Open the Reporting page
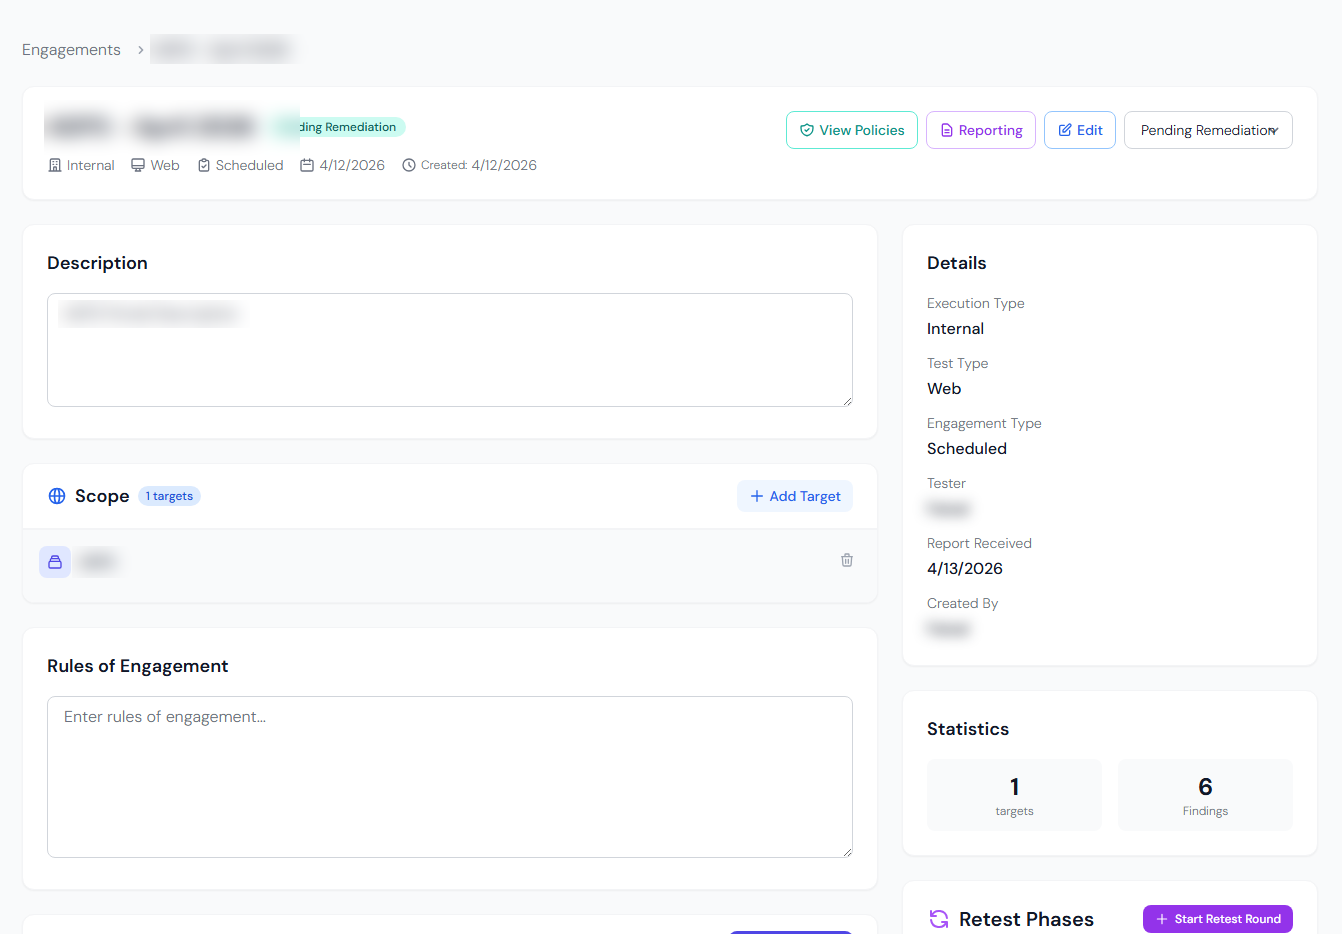 coord(980,130)
